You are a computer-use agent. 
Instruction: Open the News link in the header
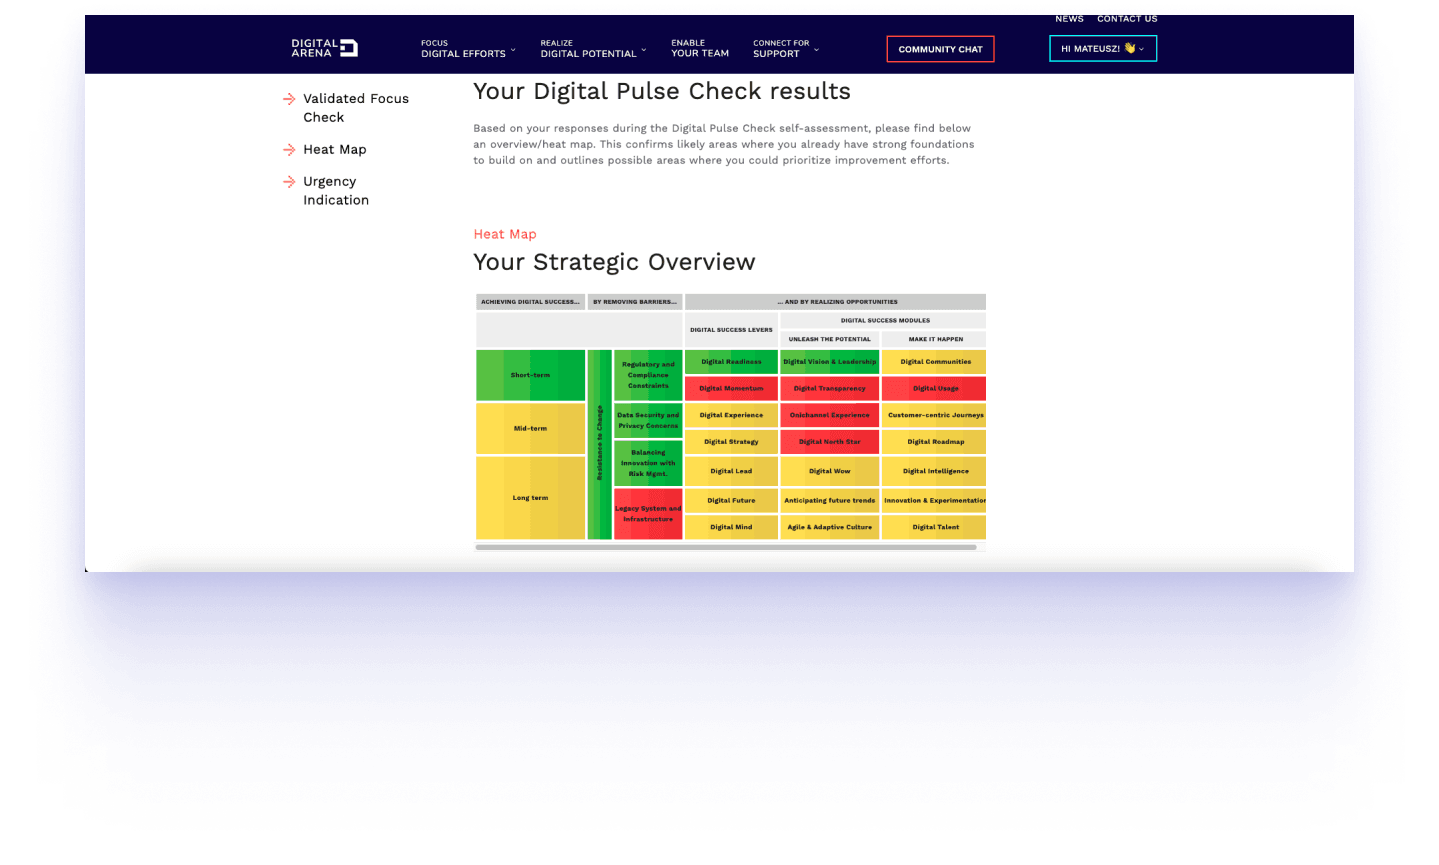click(1069, 19)
